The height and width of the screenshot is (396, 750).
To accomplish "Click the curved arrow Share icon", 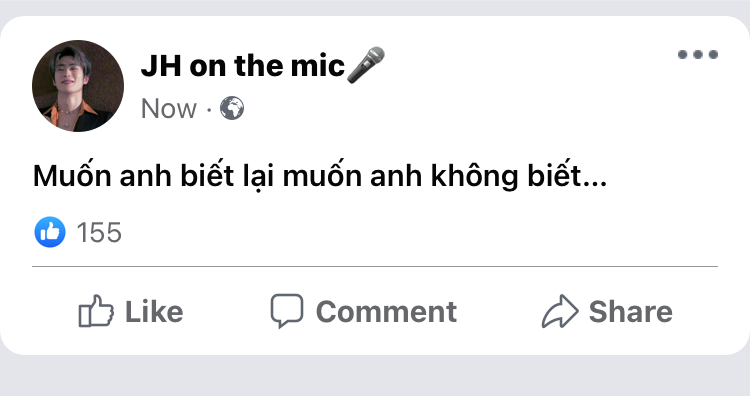I will pos(560,311).
